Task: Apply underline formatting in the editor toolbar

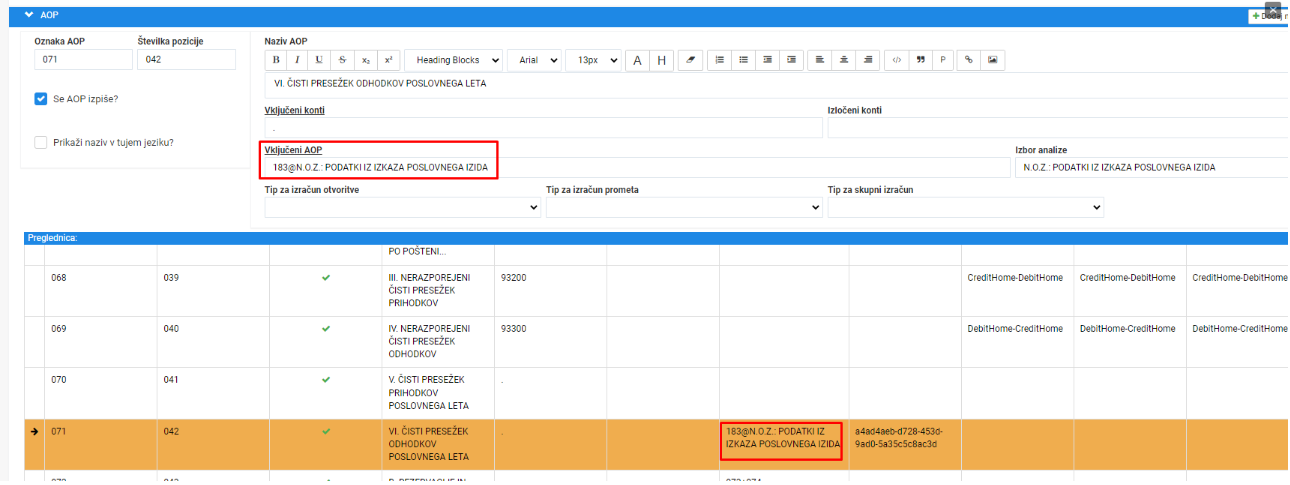Action: tap(319, 60)
